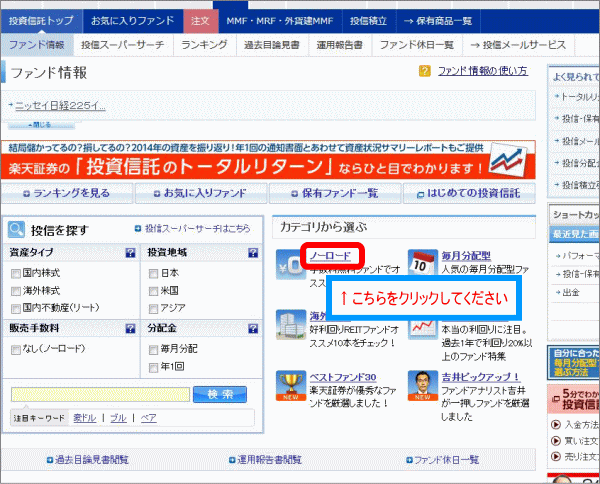Screen dimensions: 600x484
Task: Click the building REIT category icon
Action: [291, 325]
